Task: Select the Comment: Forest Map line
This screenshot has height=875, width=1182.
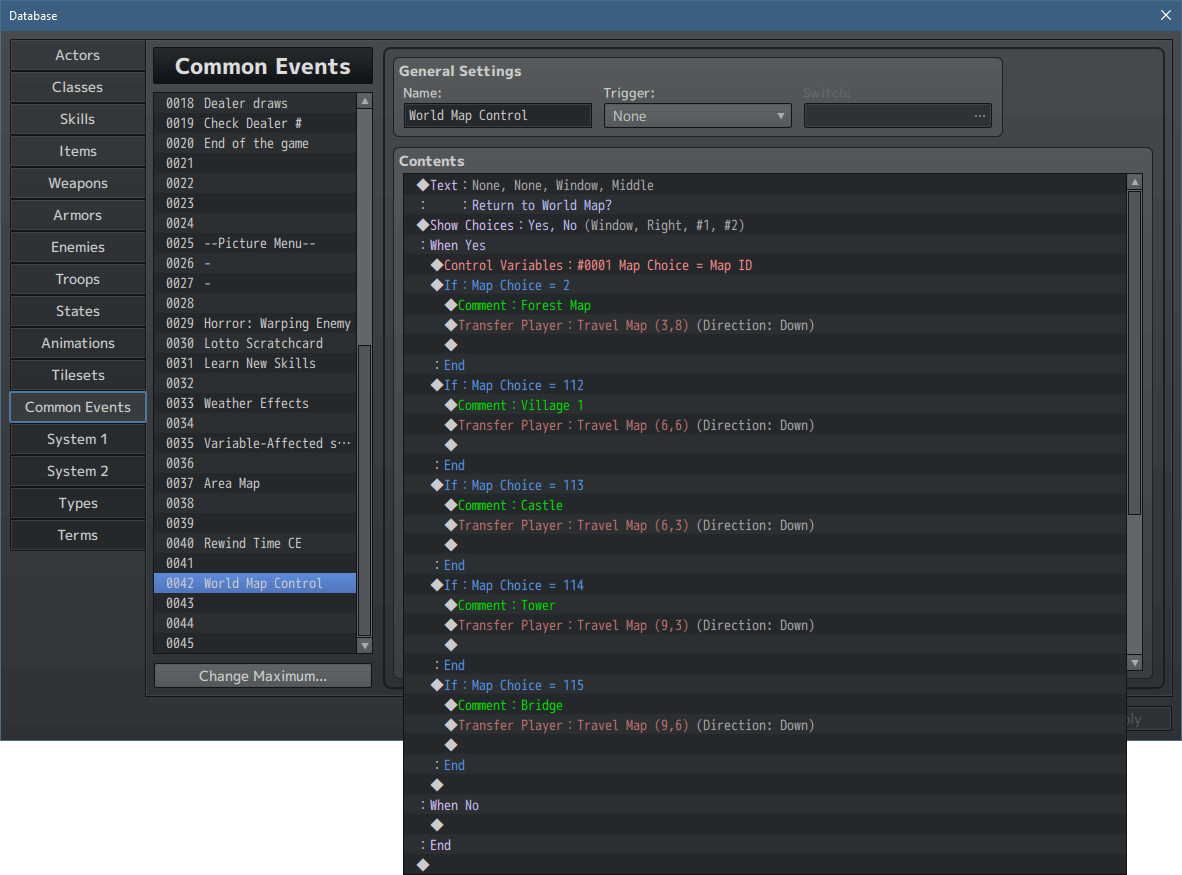Action: tap(524, 305)
